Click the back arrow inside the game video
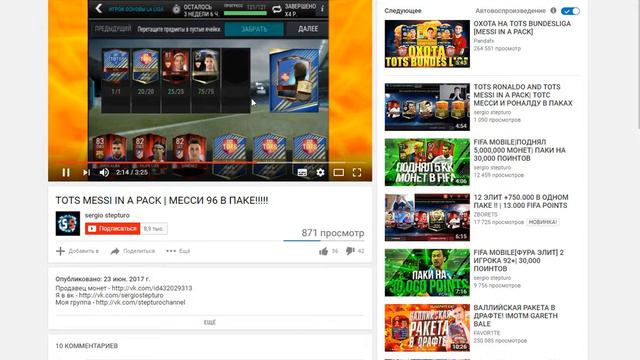The width and height of the screenshot is (640, 360). 98,8
